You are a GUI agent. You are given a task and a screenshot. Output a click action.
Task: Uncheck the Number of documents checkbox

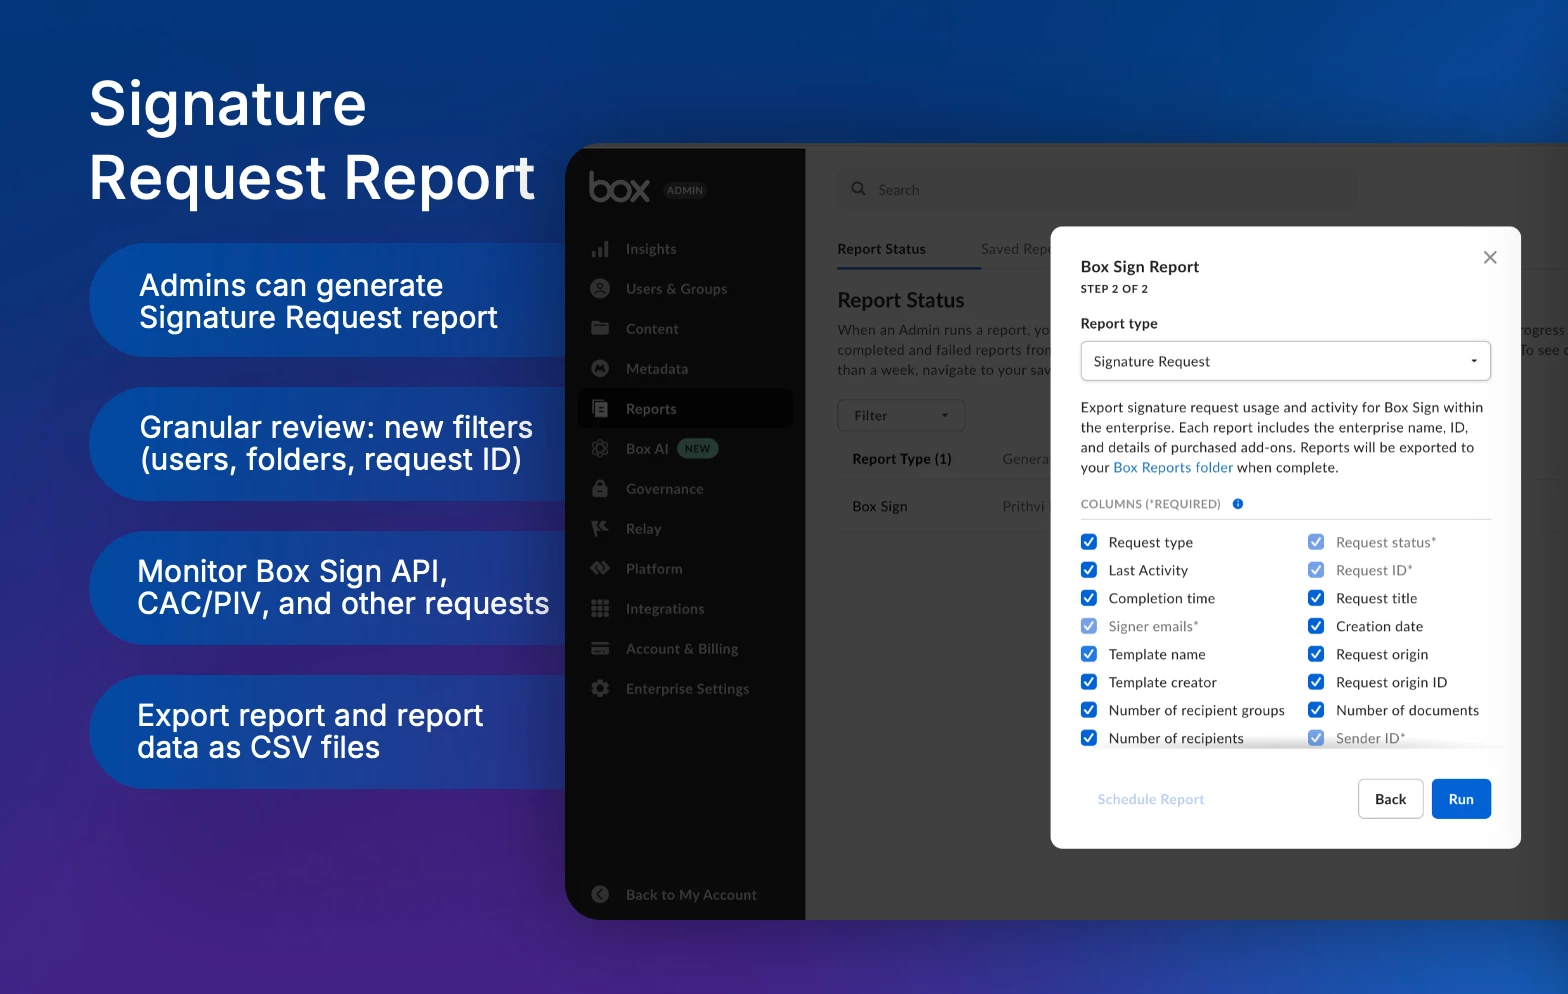(x=1316, y=710)
